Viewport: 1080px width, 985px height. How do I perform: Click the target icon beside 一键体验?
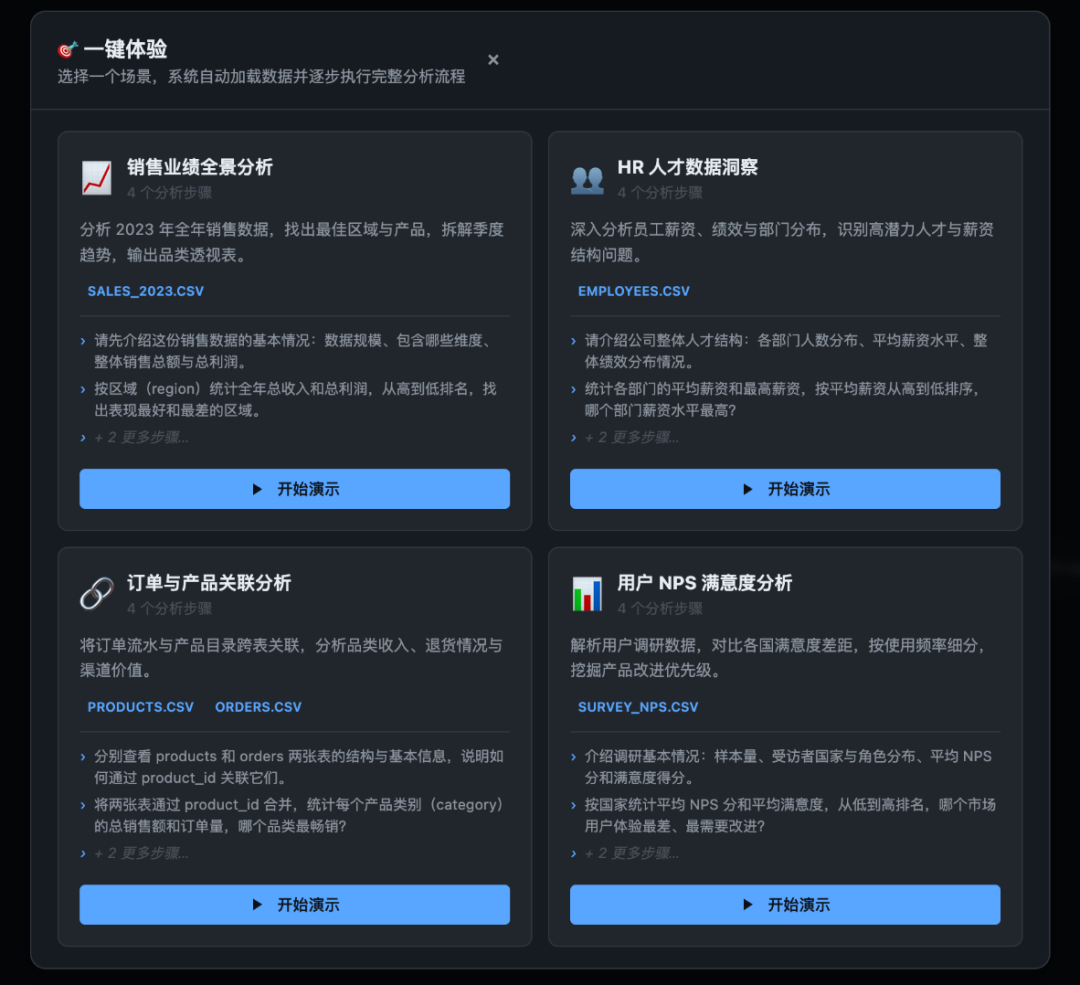[x=67, y=49]
